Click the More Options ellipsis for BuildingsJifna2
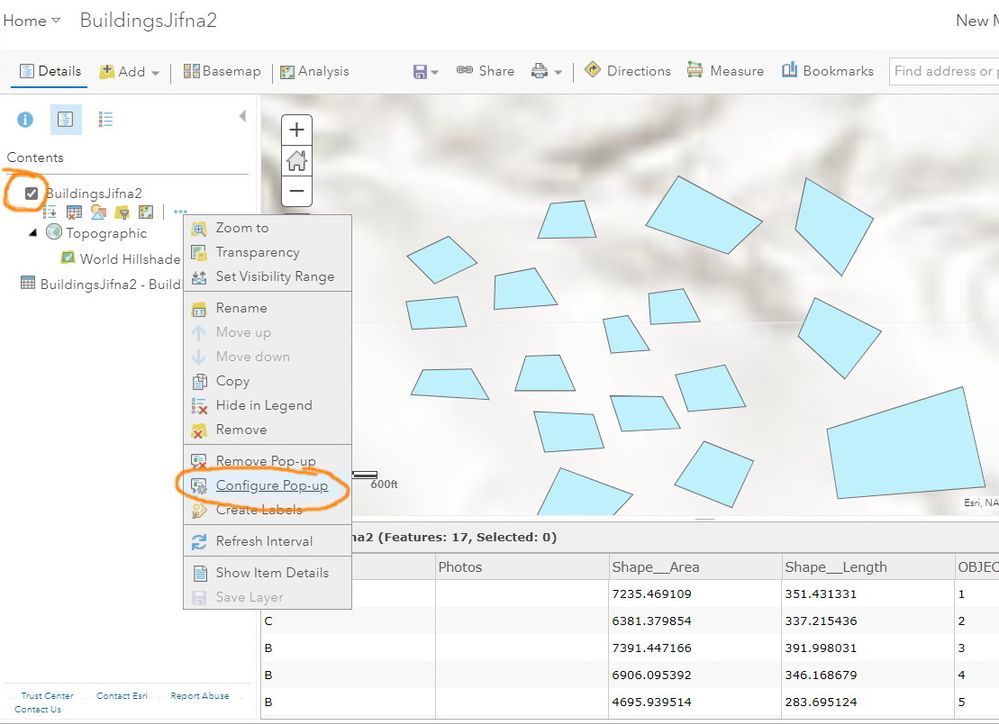Screen dimensions: 999x724 (180, 211)
